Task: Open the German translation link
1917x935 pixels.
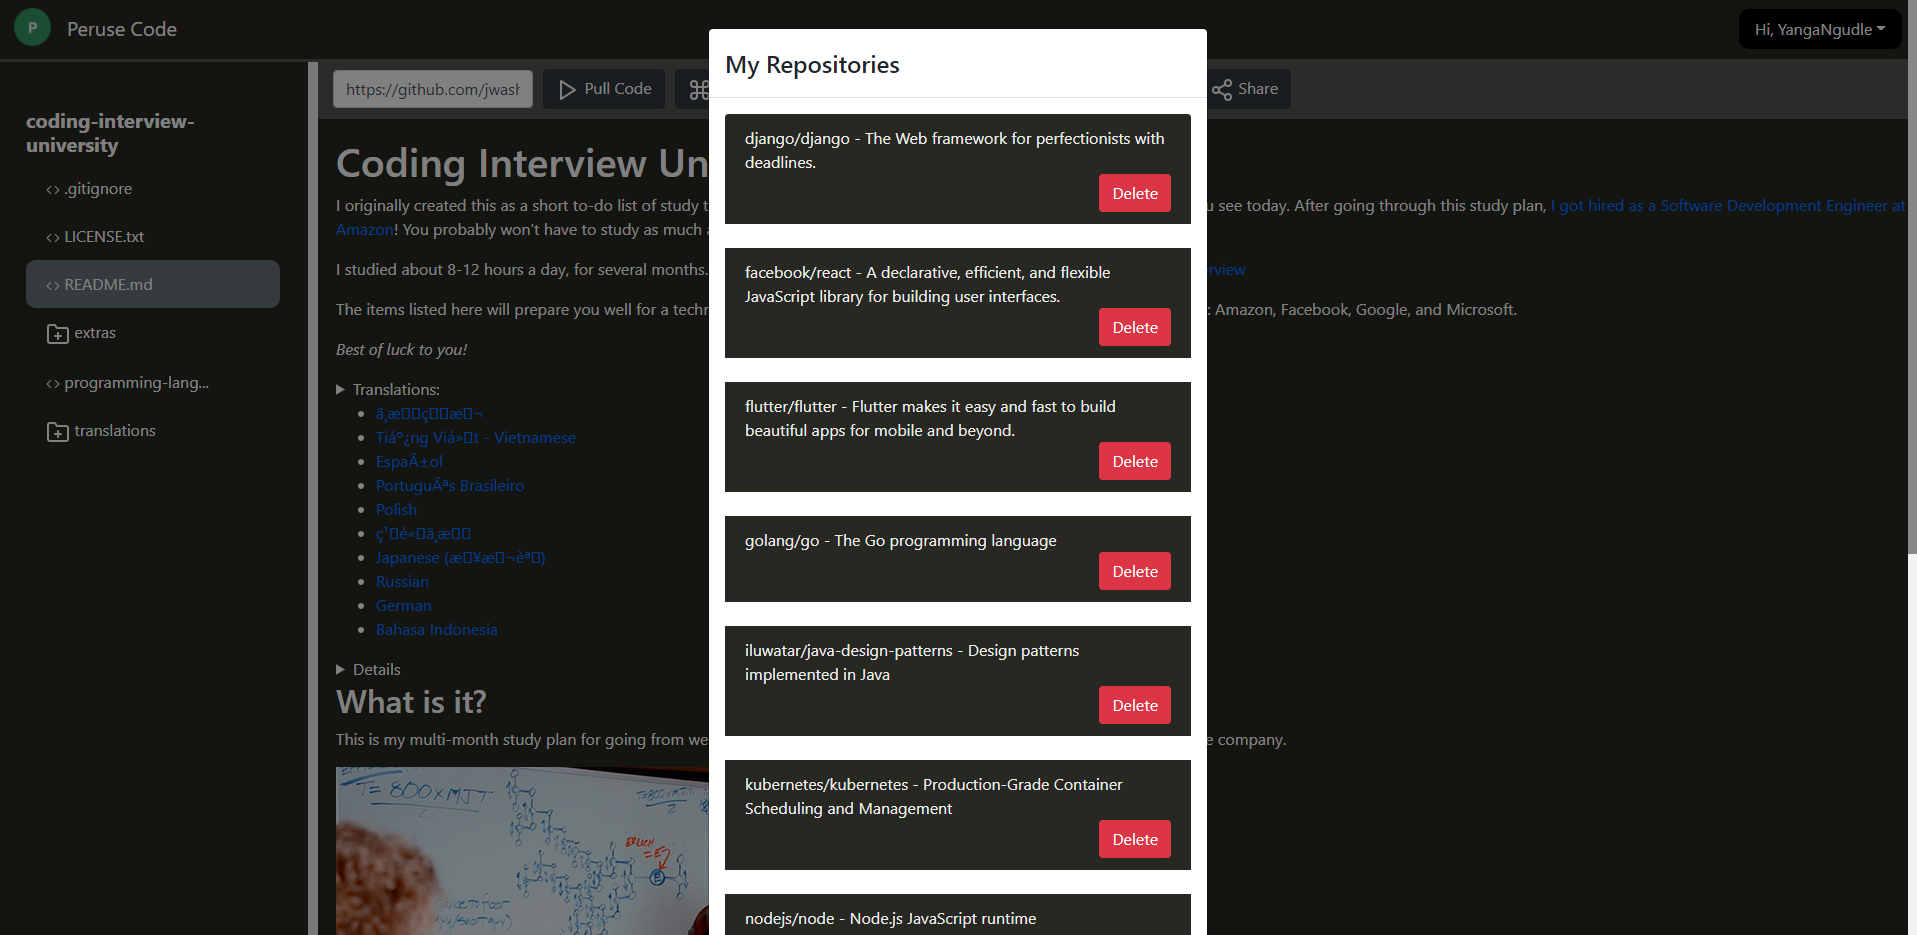Action: 404,605
